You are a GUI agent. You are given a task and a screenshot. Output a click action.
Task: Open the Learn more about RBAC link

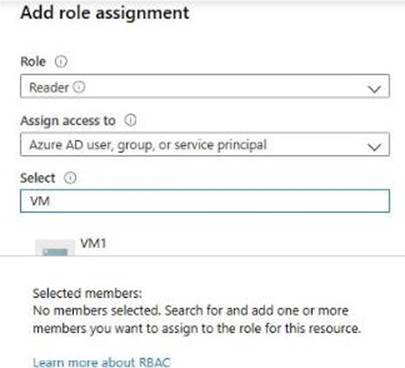[x=102, y=362]
